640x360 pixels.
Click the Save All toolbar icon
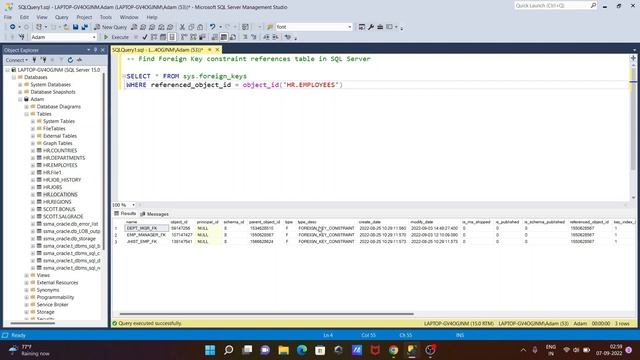[84, 27]
